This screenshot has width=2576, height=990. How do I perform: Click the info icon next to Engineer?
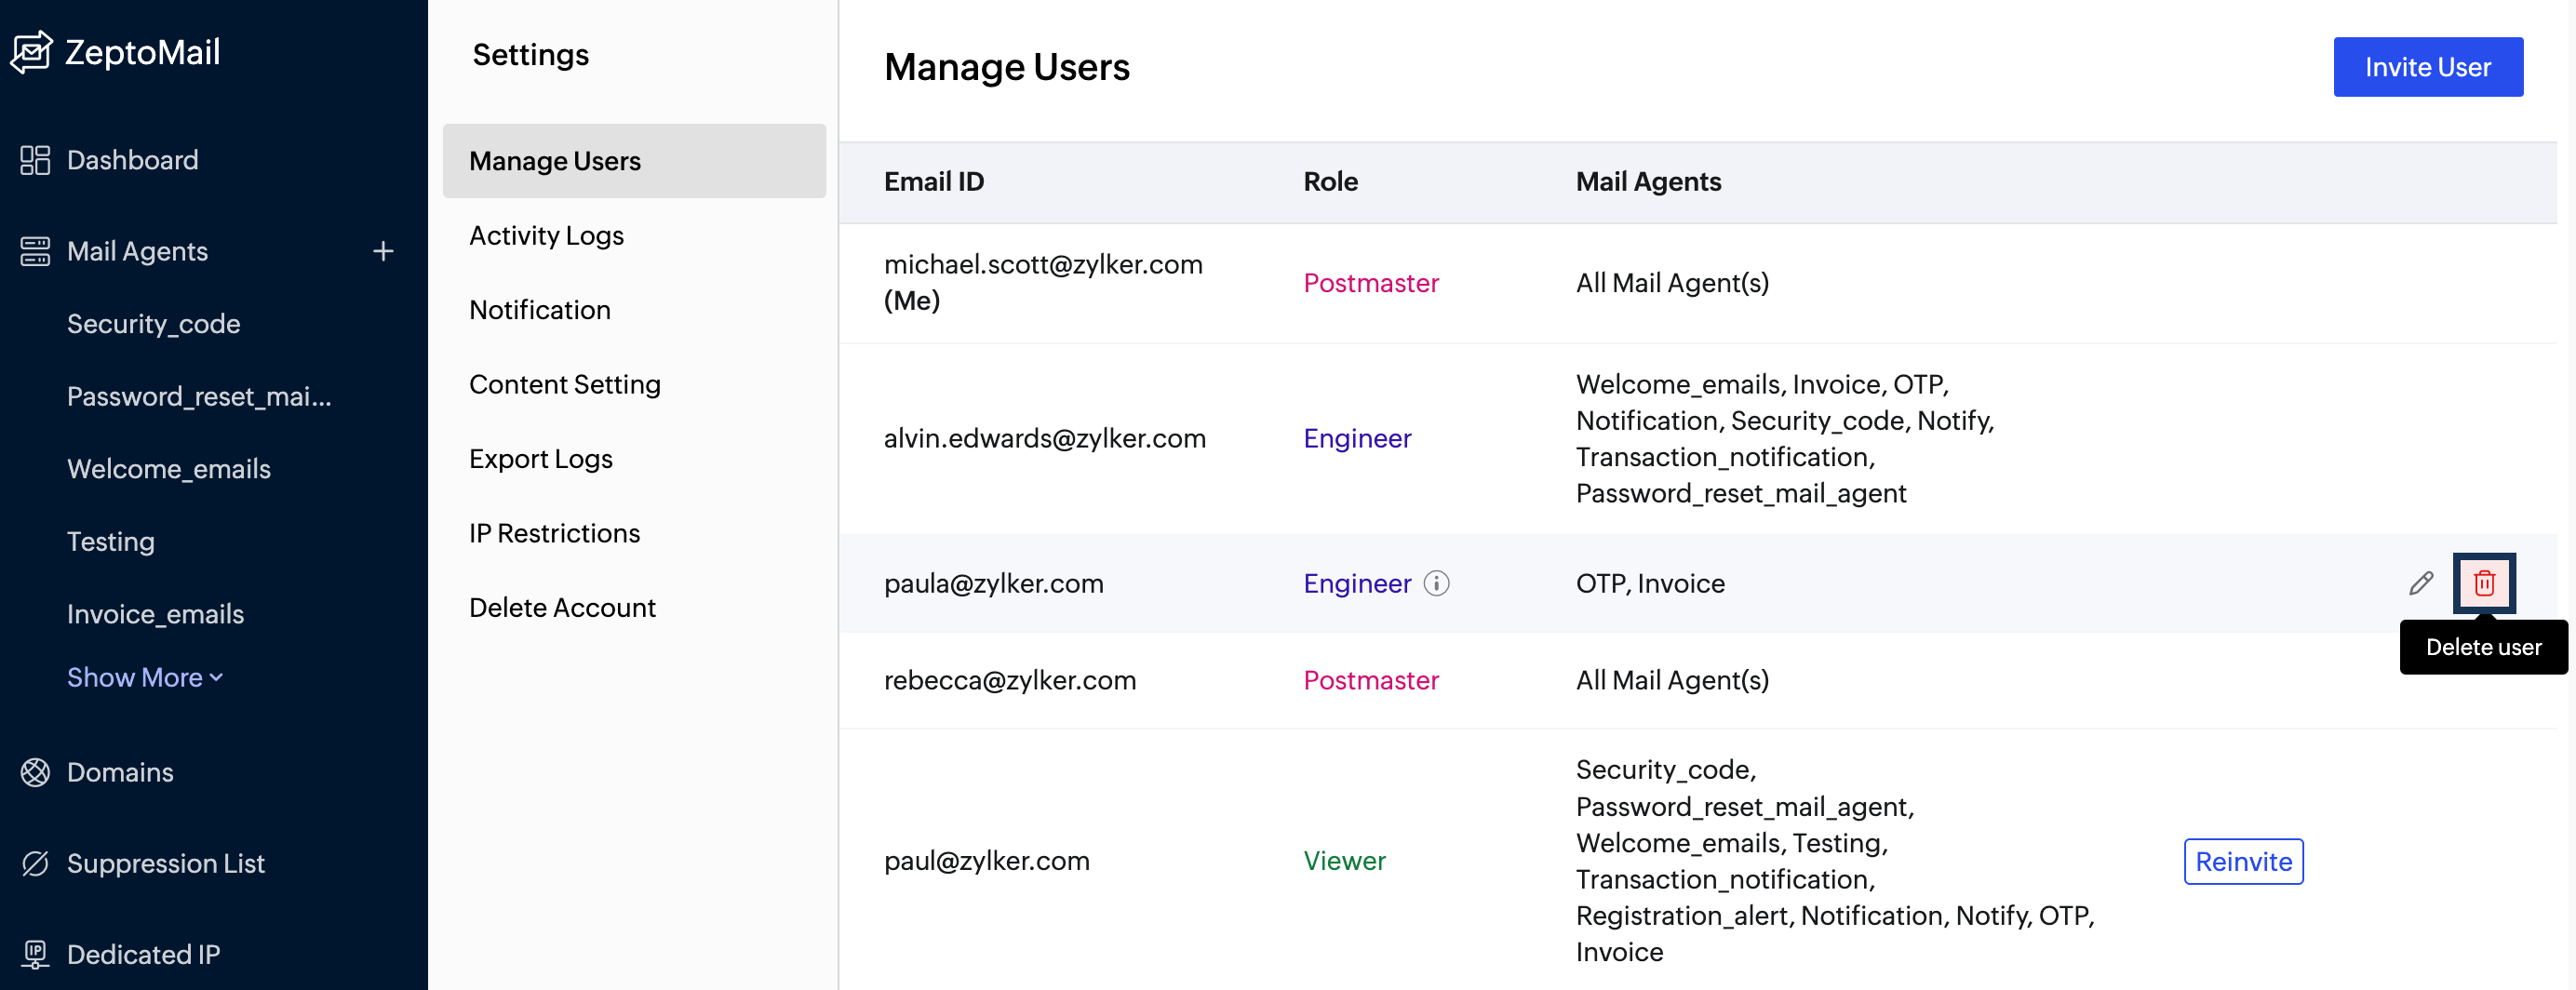[x=1436, y=583]
